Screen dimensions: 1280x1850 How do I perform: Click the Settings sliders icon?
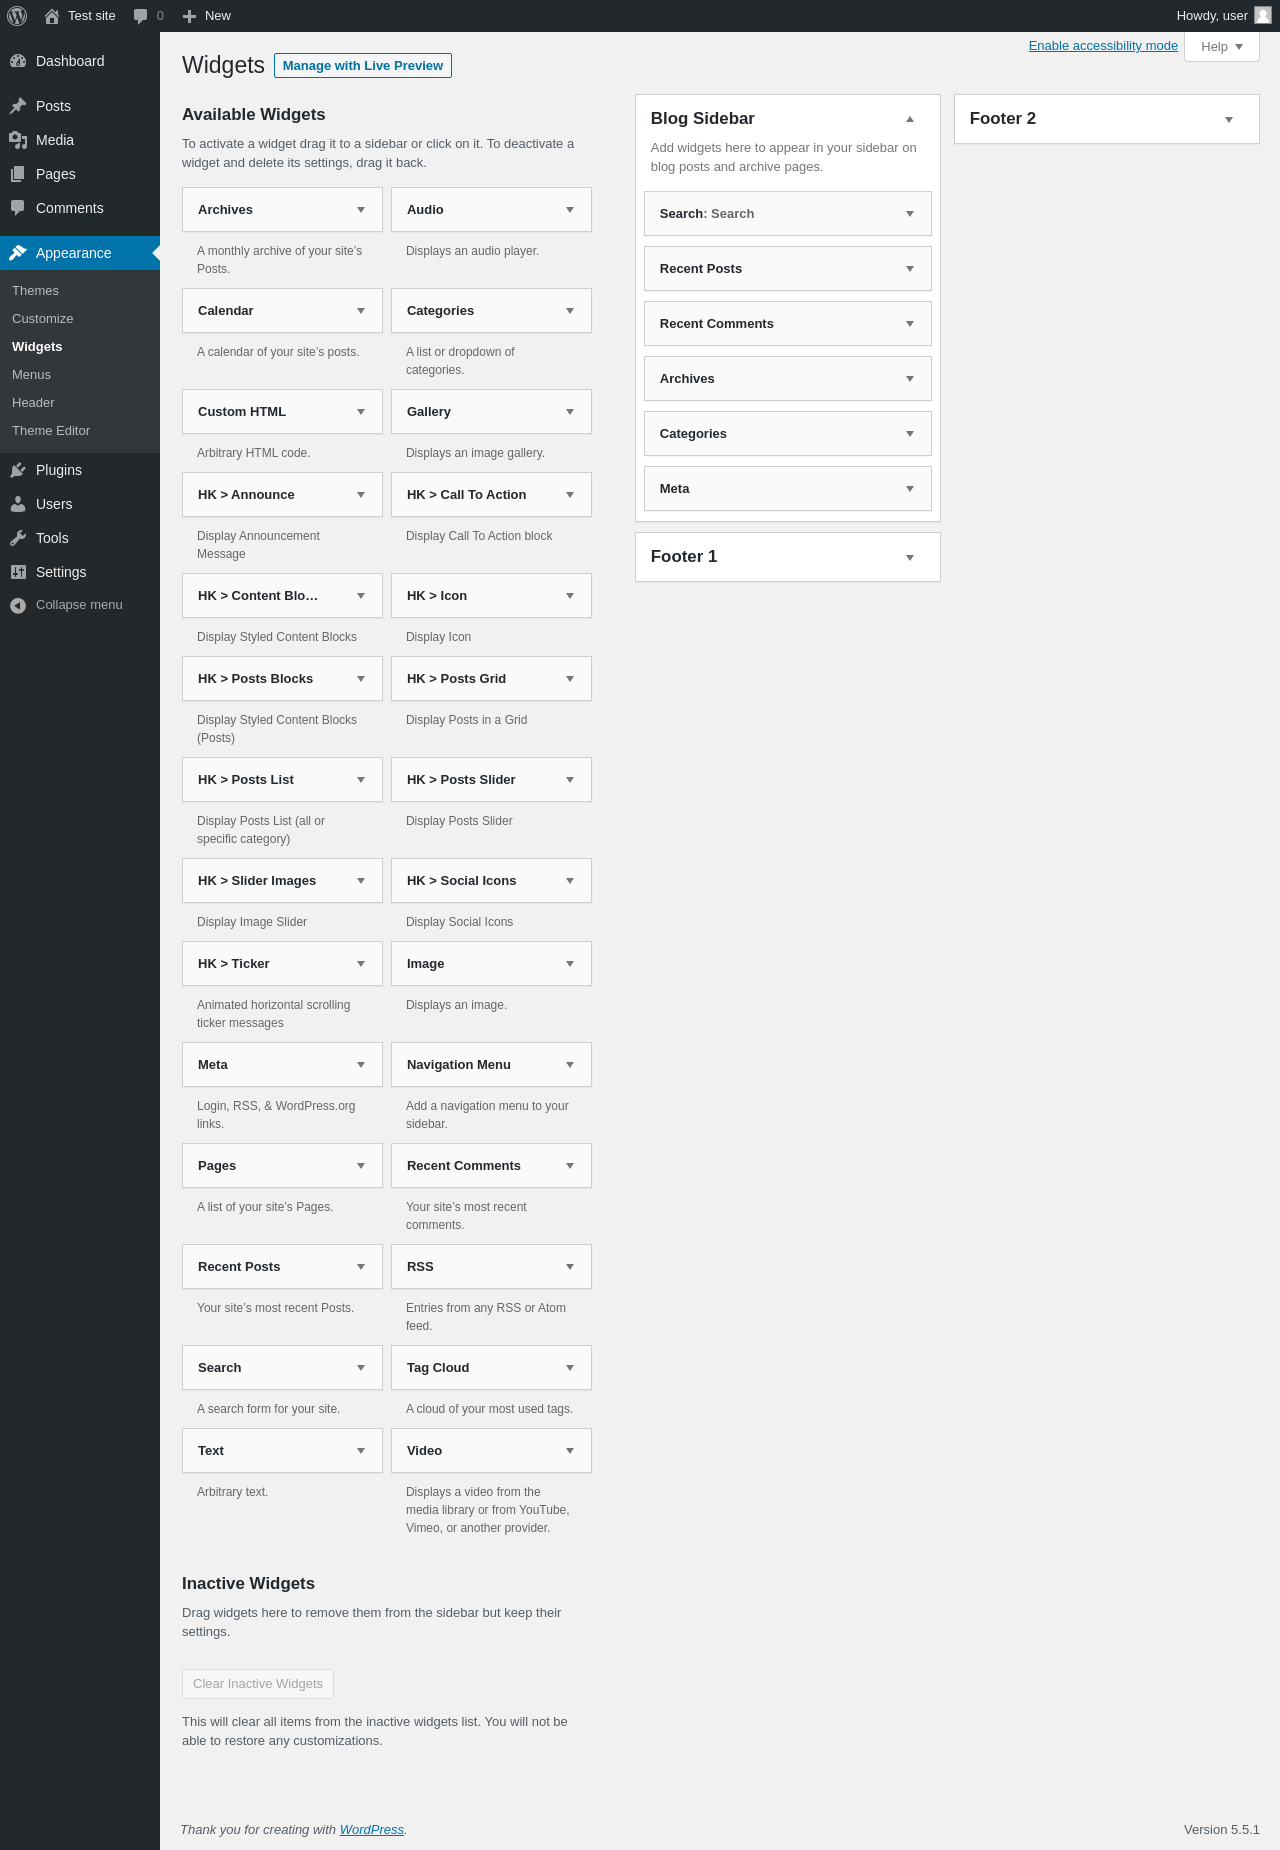18,572
